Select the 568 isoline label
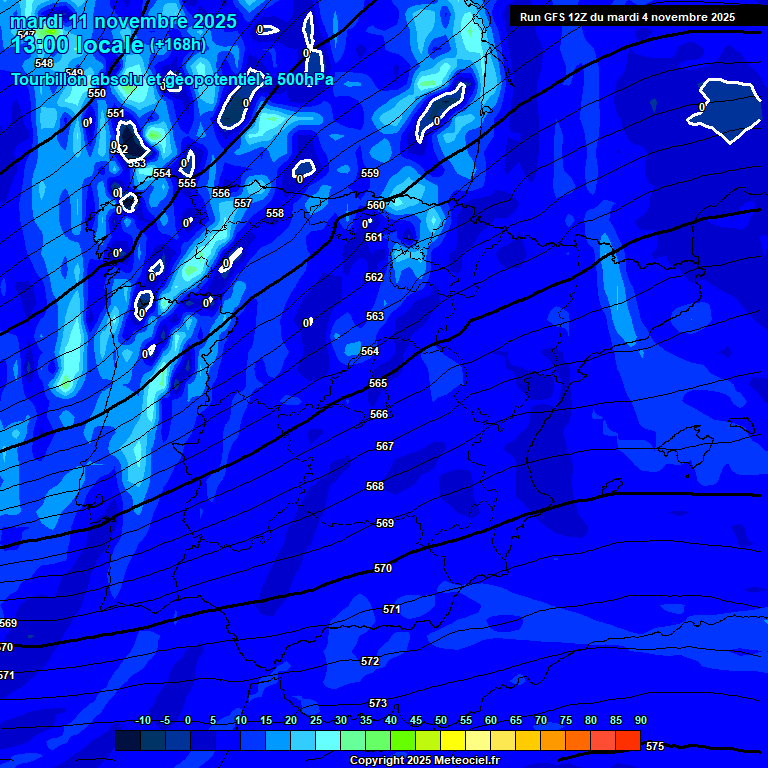This screenshot has height=768, width=768. [375, 487]
